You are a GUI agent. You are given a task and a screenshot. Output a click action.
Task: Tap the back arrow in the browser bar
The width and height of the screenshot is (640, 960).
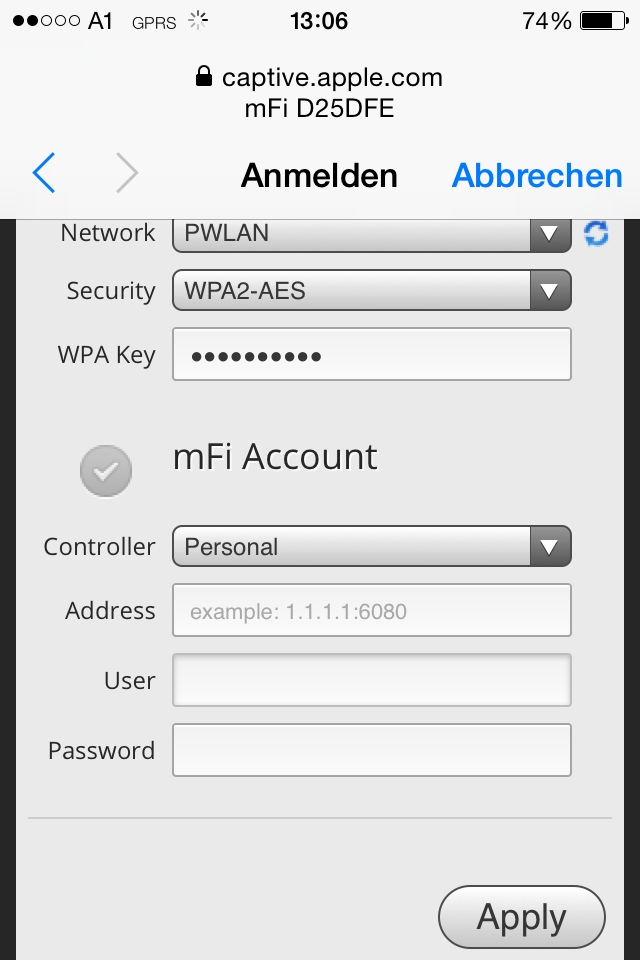tap(44, 173)
